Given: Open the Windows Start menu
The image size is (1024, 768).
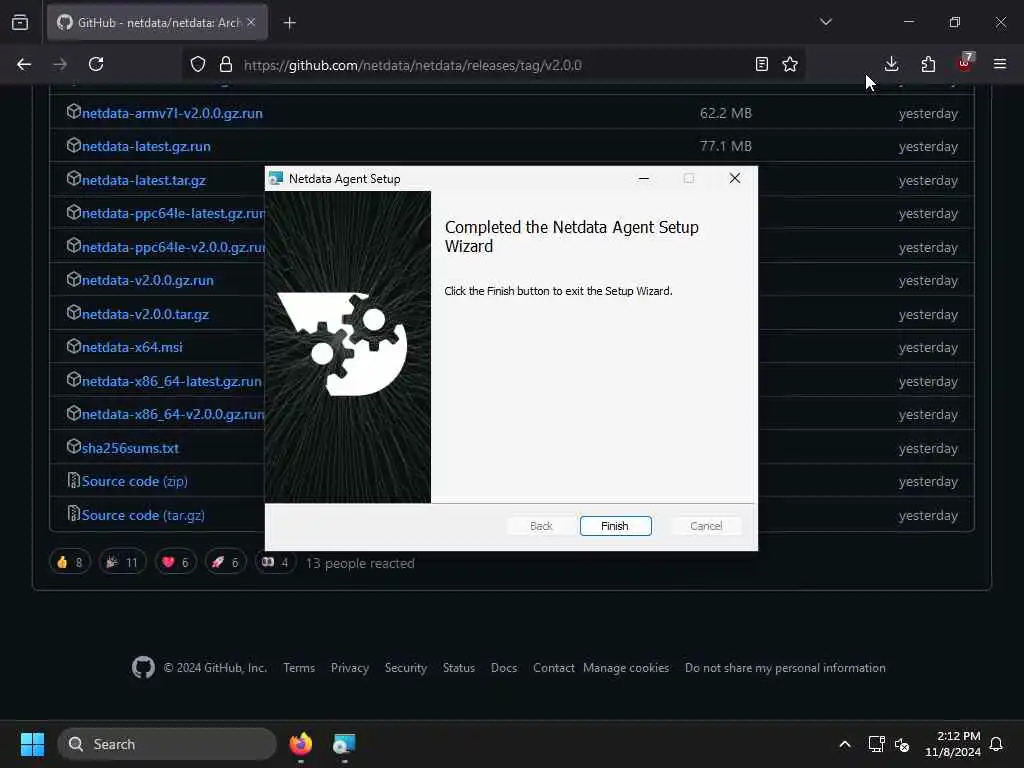Looking at the screenshot, I should (x=32, y=744).
